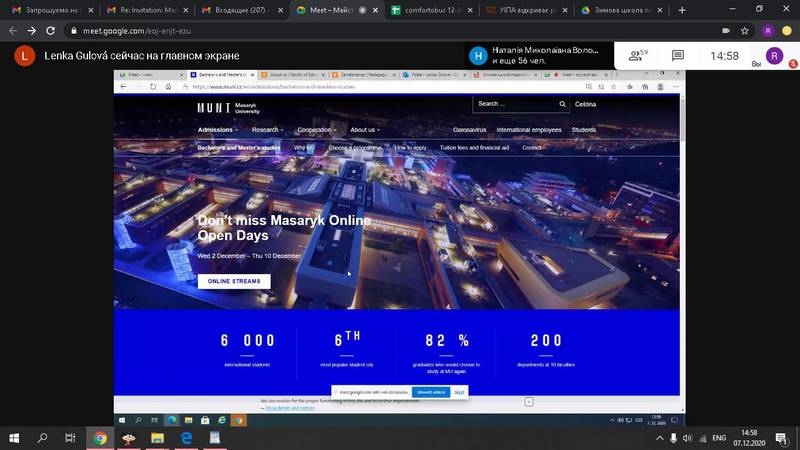The height and width of the screenshot is (450, 800).
Task: Open volume control in system tray
Action: 687,438
